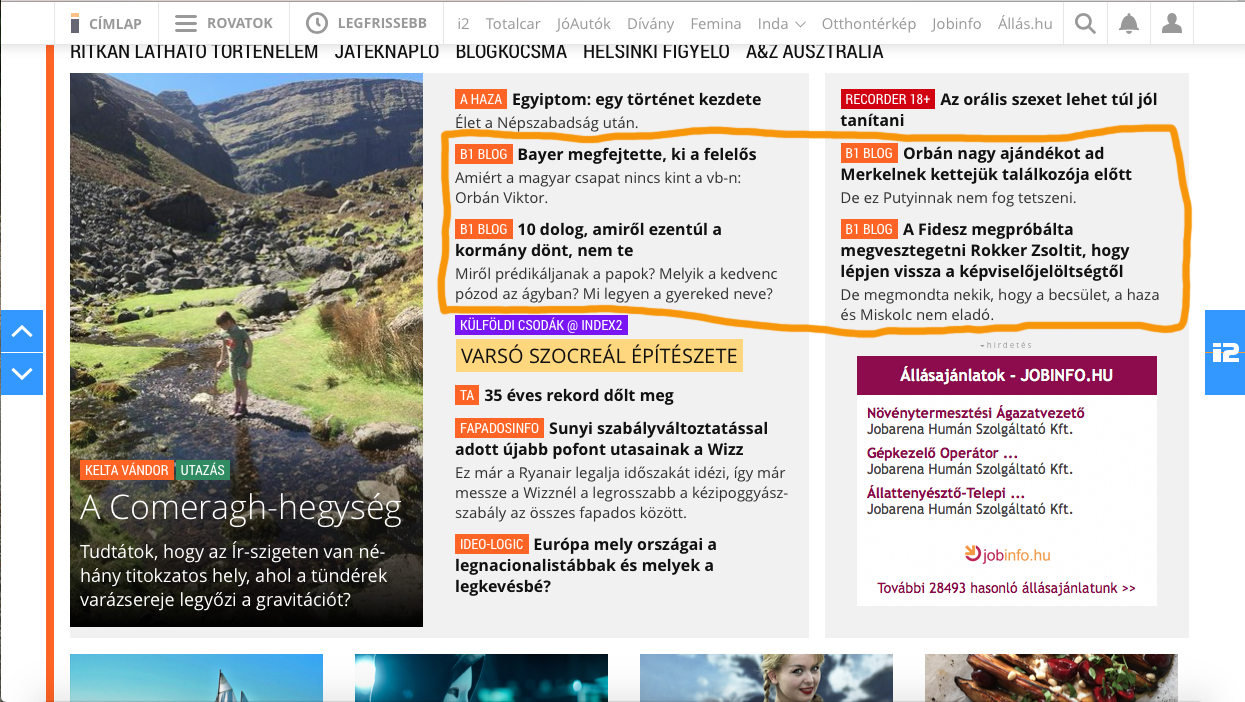
Task: Click Külföldi csodák @ Index2 purple tag
Action: 541,325
